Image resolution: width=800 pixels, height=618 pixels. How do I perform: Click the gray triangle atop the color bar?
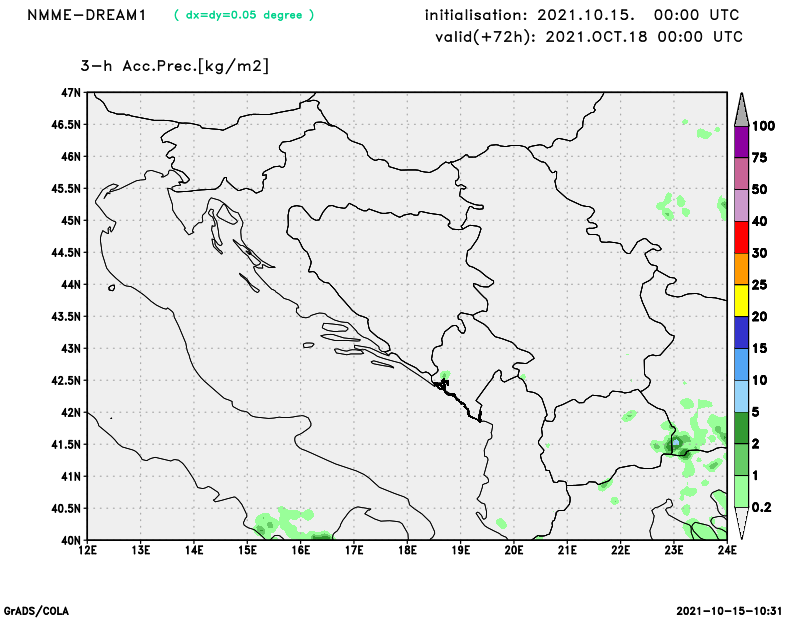pyautogui.click(x=741, y=106)
